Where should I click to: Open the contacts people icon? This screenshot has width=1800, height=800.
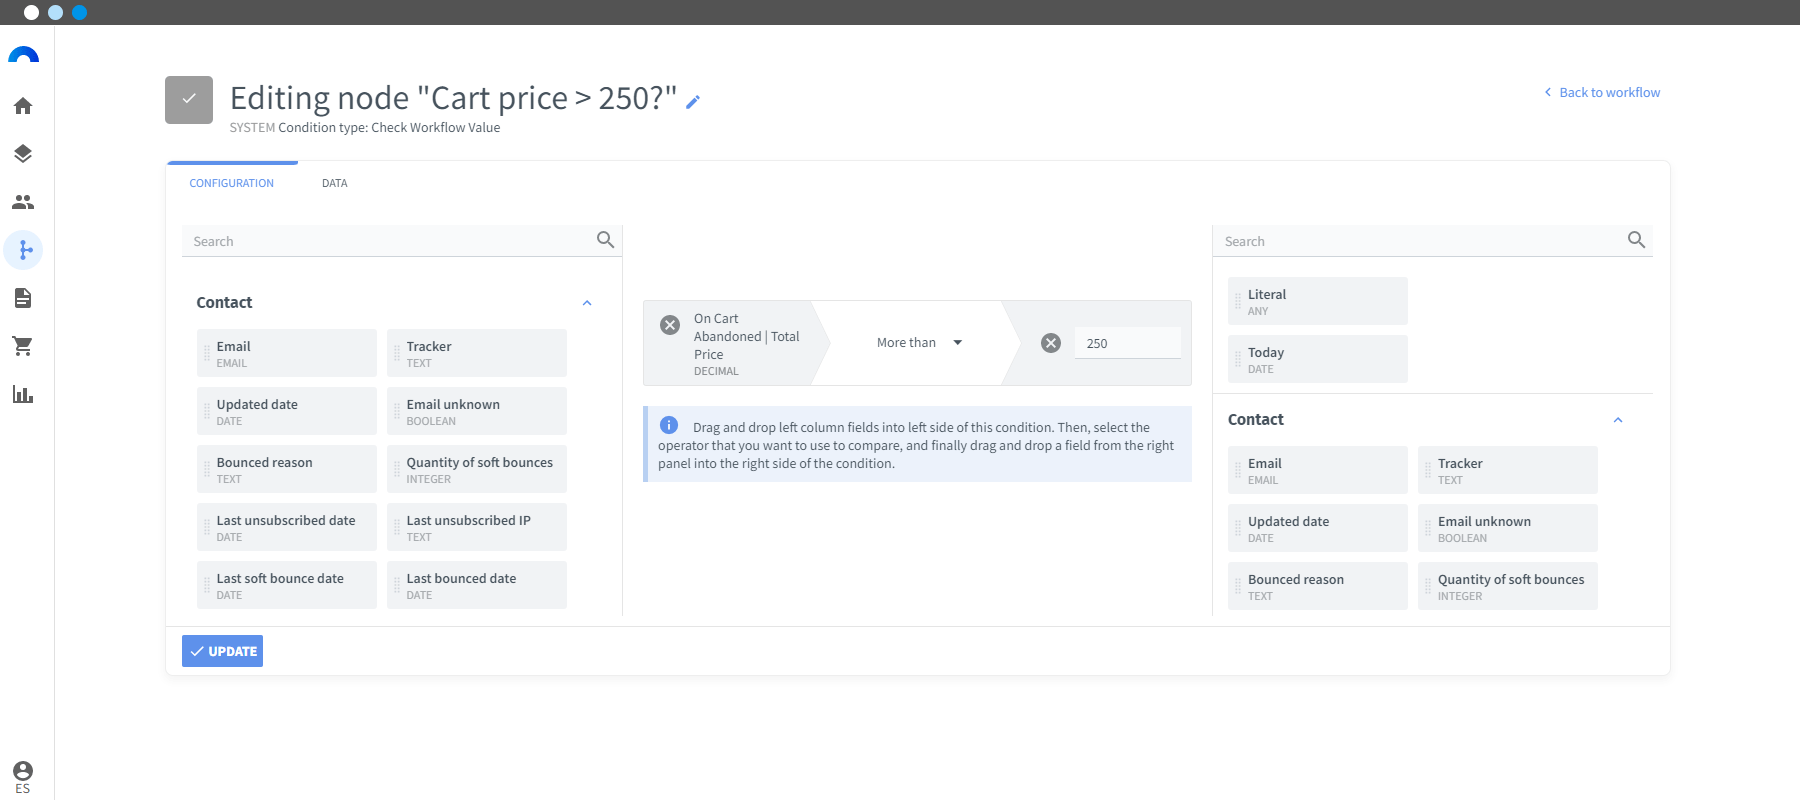pos(23,202)
